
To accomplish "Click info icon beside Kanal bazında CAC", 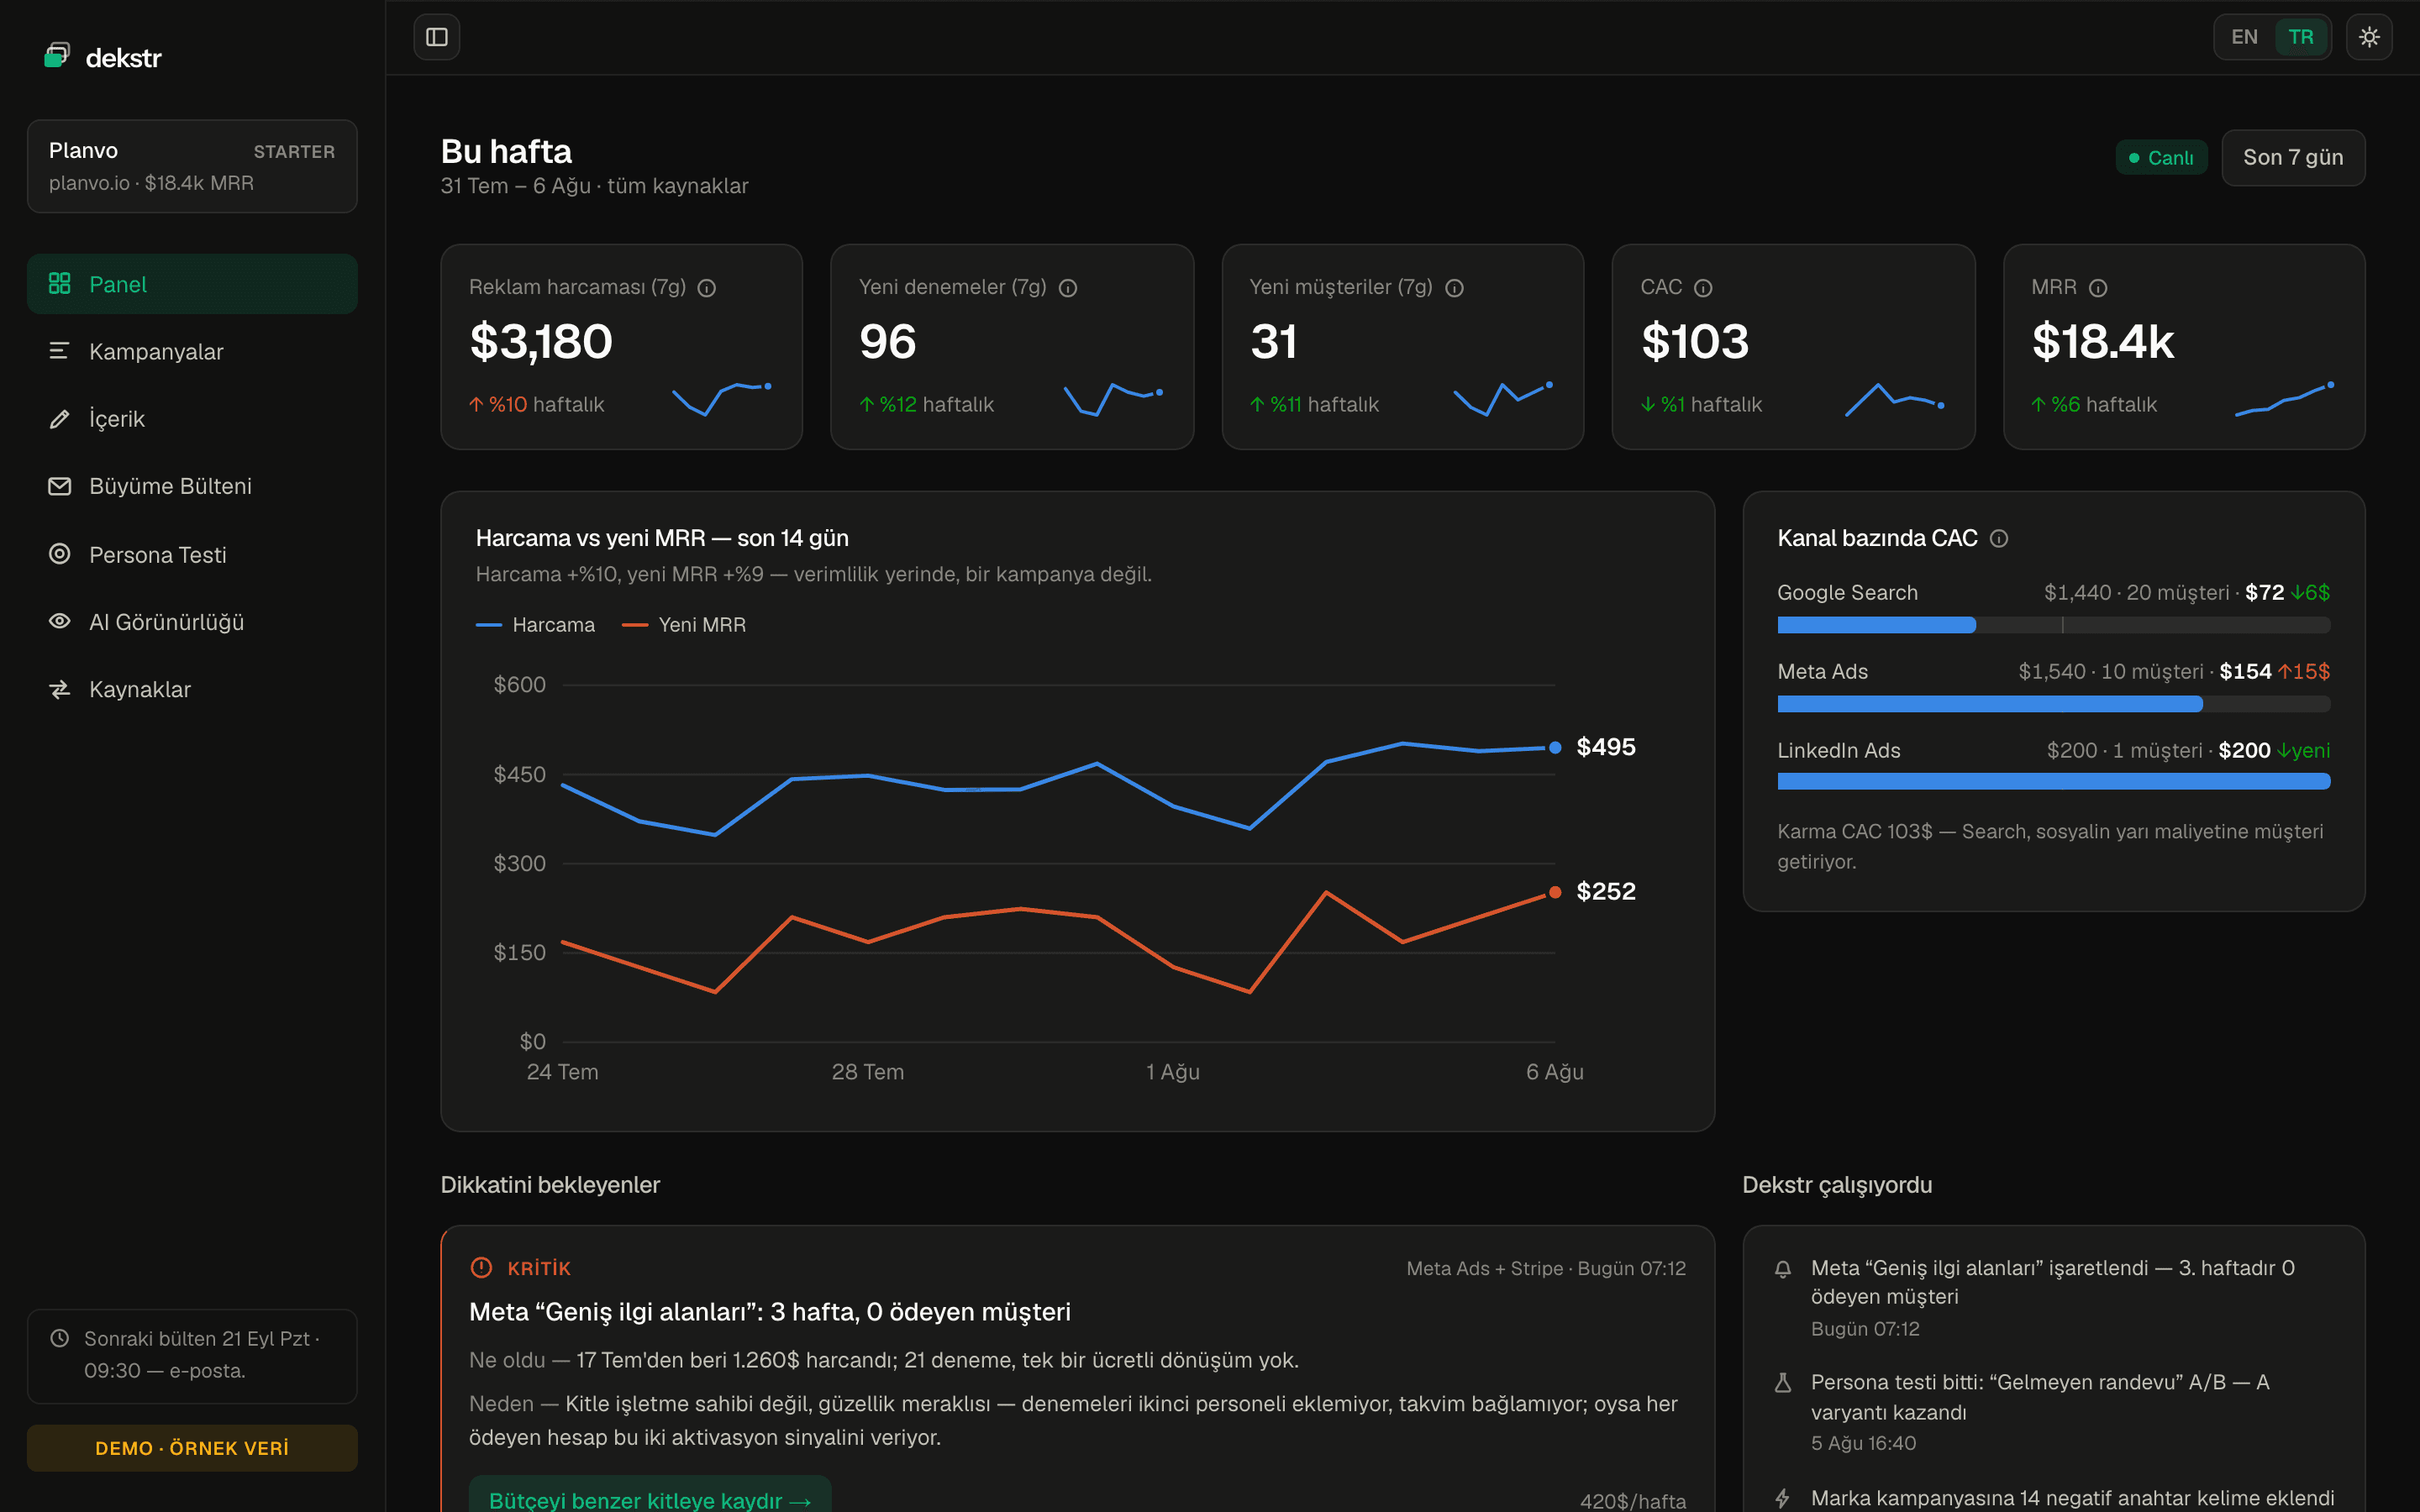I will pos(1999,538).
